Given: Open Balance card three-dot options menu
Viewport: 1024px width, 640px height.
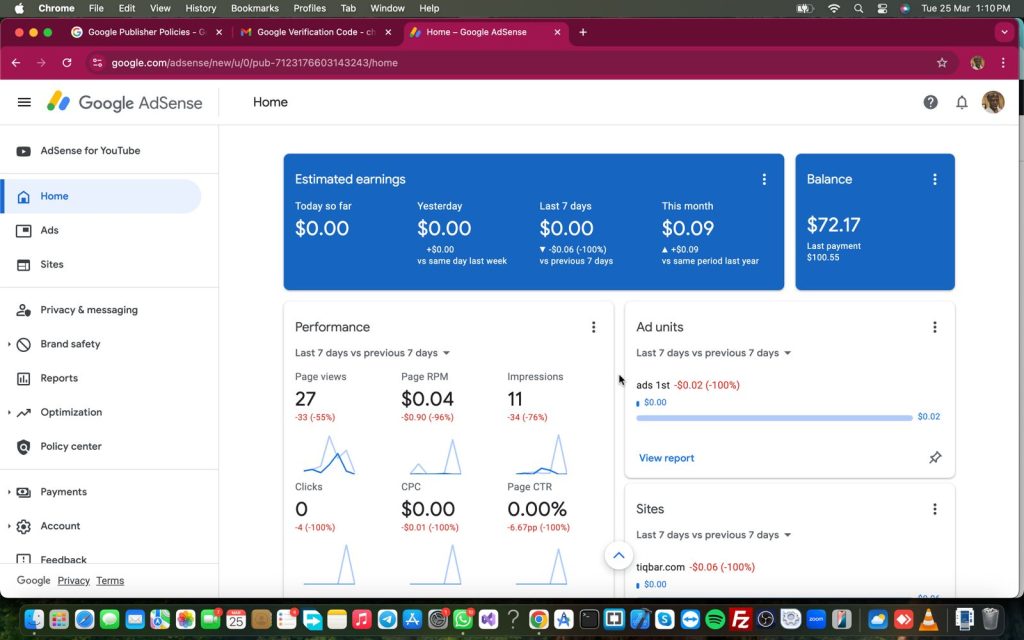Looking at the screenshot, I should click(935, 180).
